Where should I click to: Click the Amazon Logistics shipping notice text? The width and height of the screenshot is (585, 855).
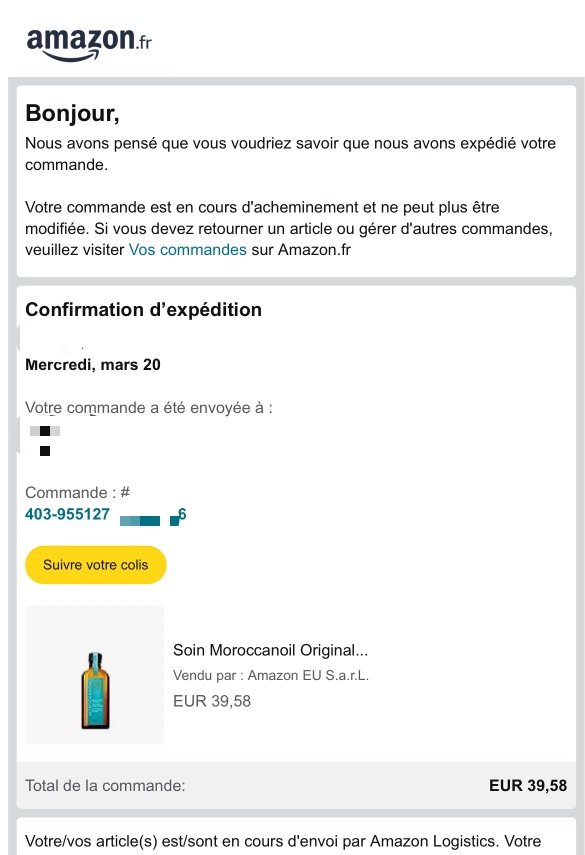[283, 841]
